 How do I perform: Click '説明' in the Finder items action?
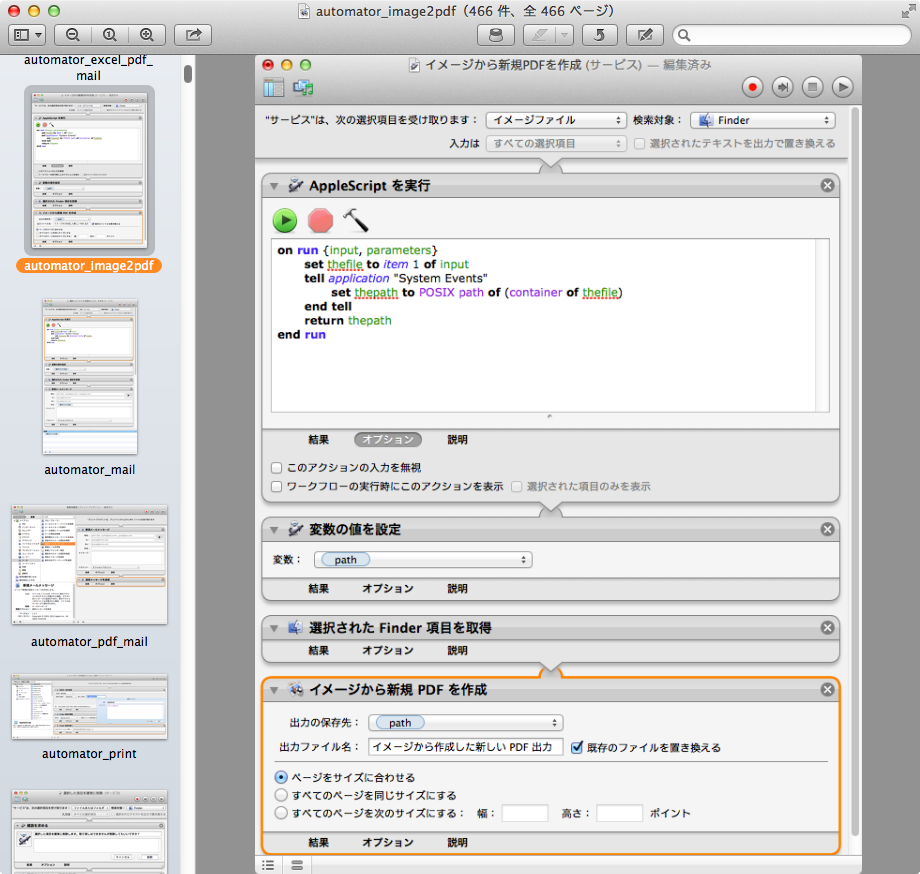click(457, 651)
